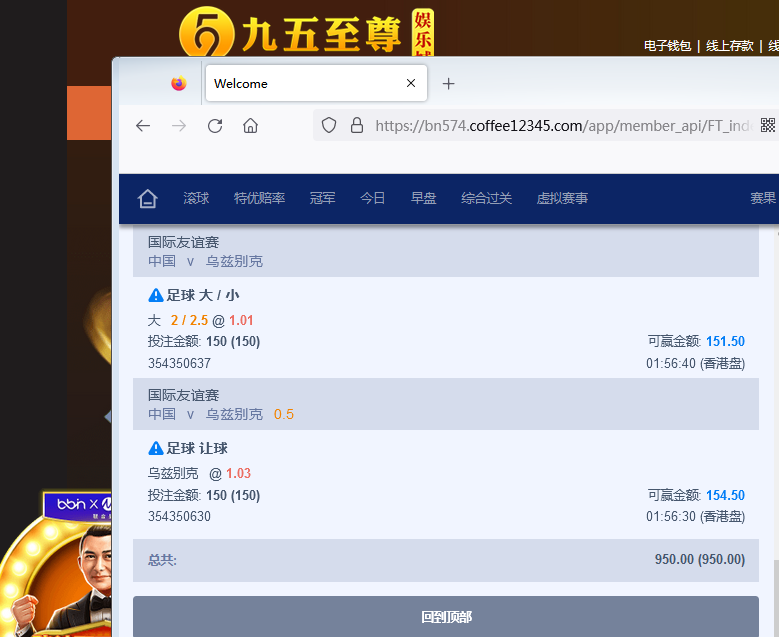Click the shield tracking protection icon
Viewport: 779px width, 637px height.
click(329, 125)
